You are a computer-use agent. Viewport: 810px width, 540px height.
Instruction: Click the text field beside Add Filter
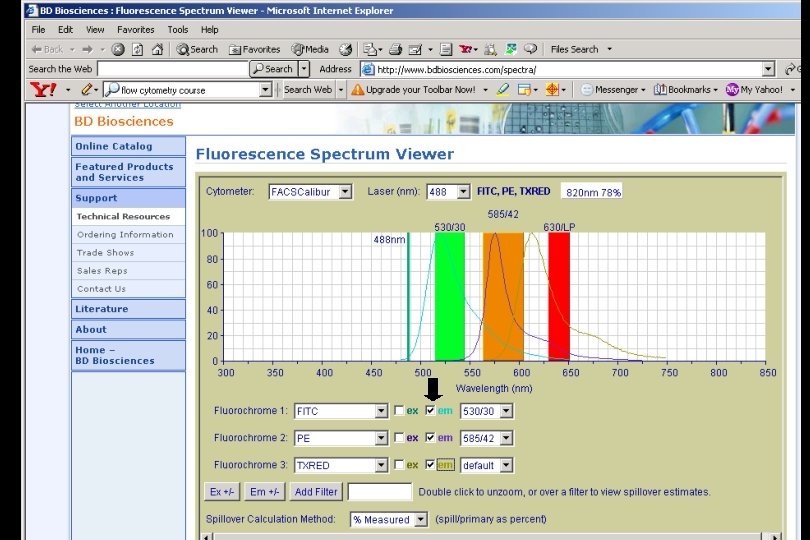click(380, 492)
